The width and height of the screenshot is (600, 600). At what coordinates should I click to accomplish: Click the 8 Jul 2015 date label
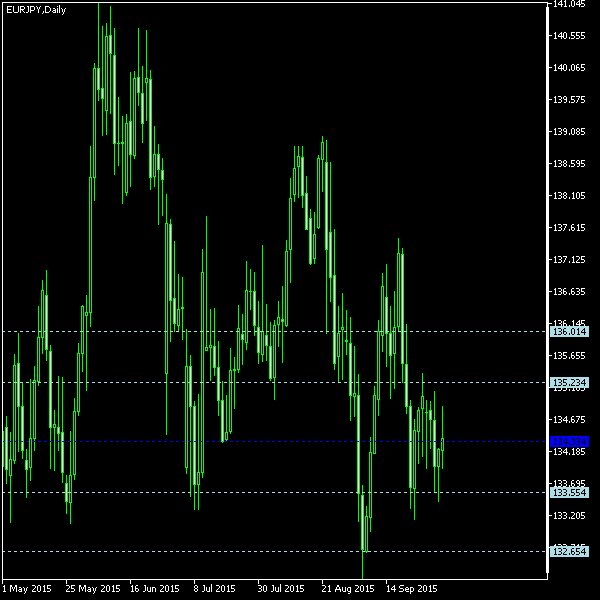tap(214, 588)
